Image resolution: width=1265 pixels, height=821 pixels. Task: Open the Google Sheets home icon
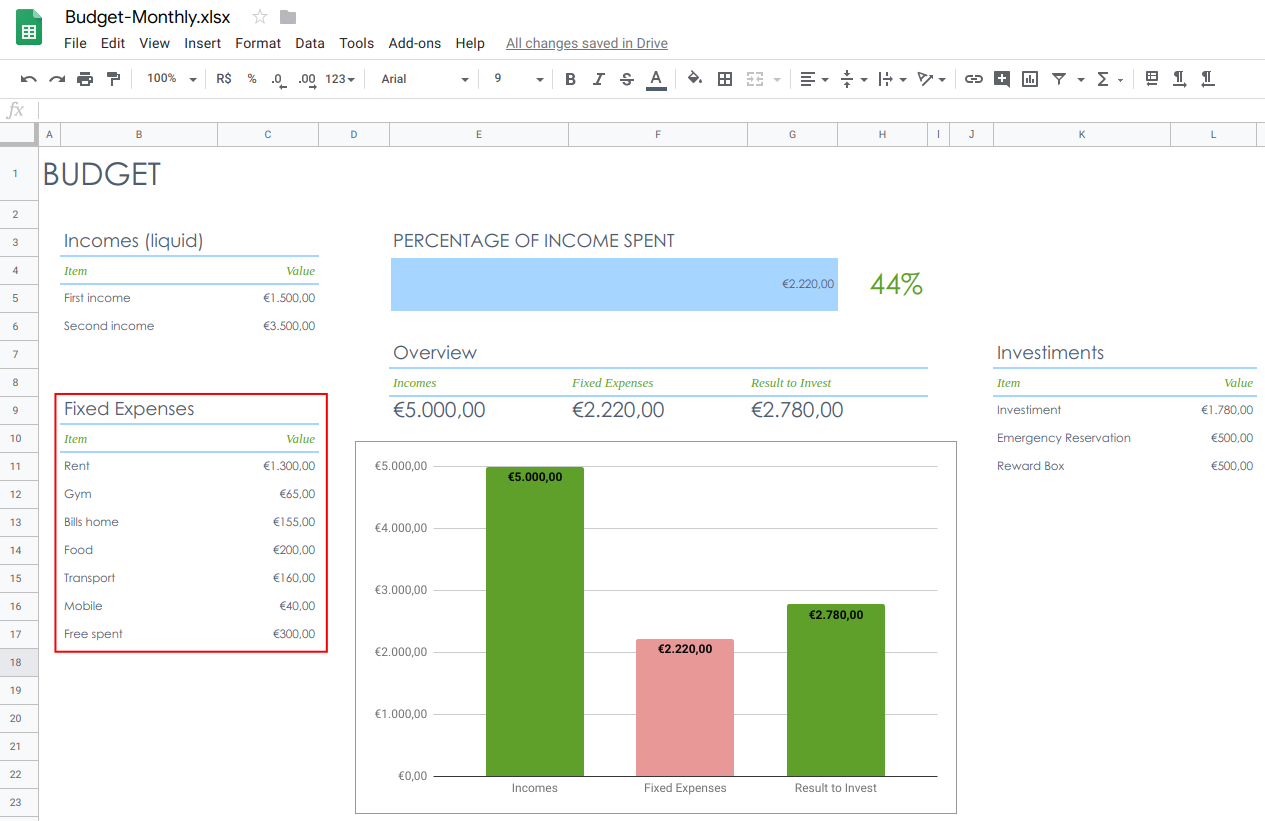(x=29, y=27)
